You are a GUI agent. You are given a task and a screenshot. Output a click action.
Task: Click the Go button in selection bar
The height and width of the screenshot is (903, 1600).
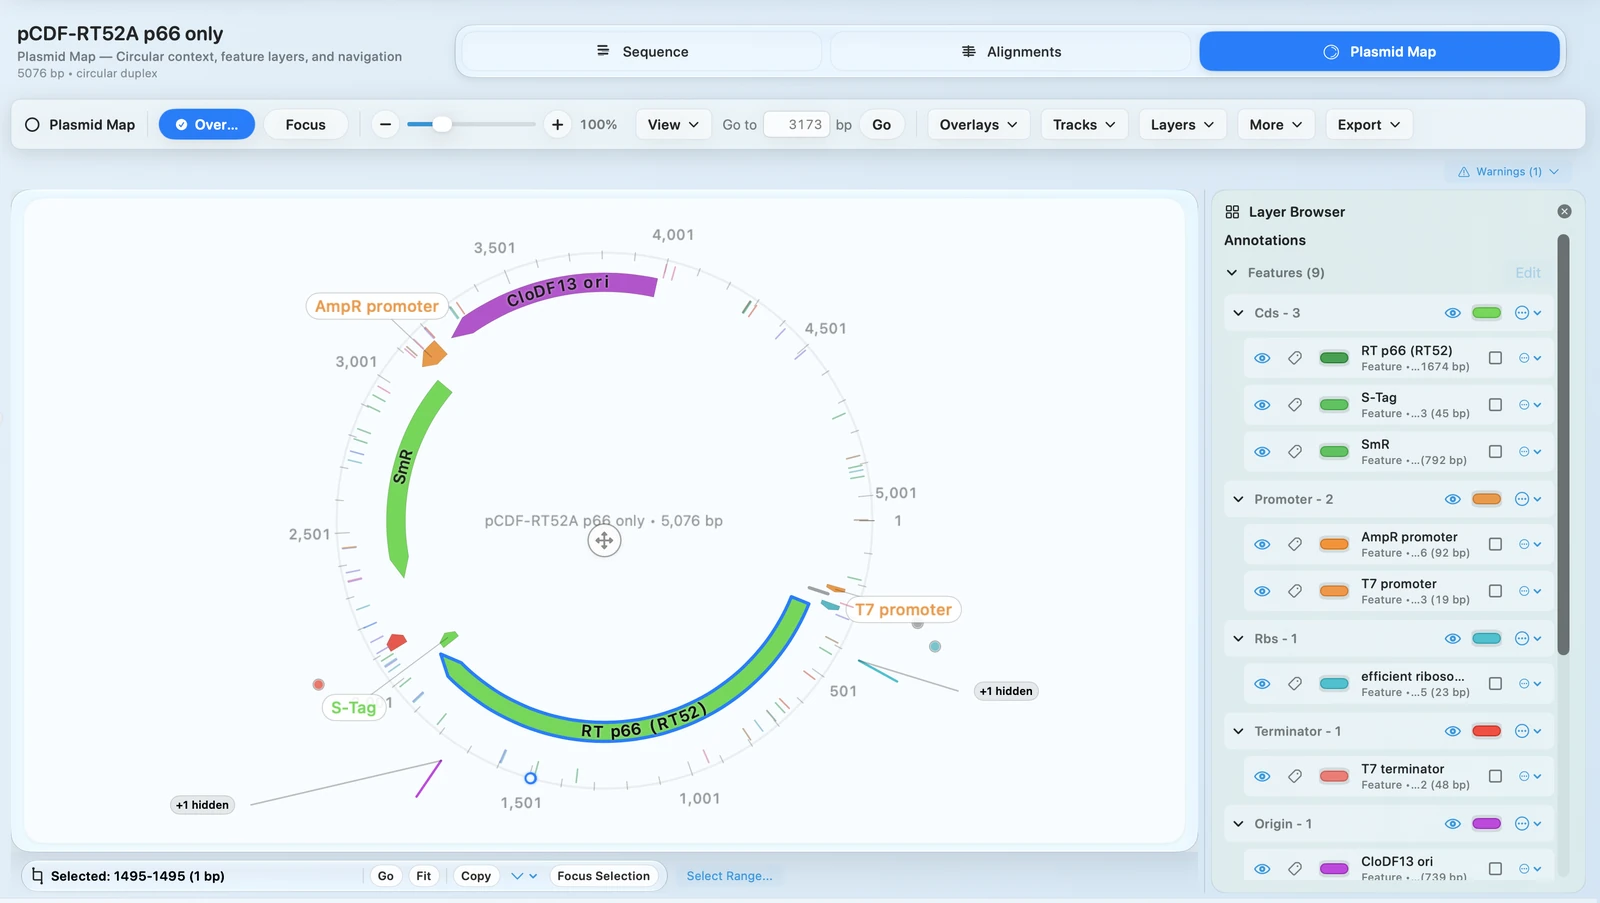[386, 876]
